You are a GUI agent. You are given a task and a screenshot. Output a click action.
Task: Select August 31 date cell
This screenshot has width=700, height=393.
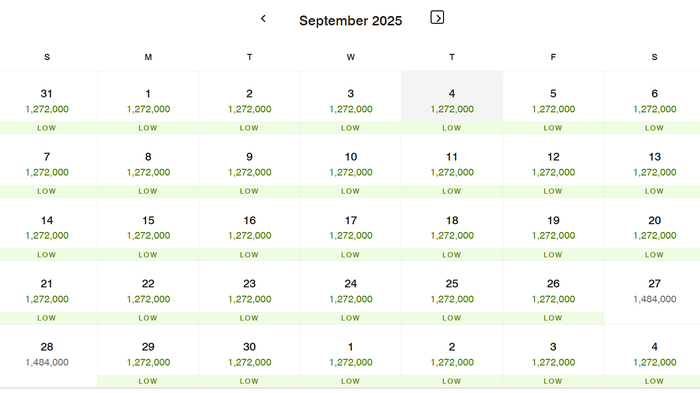(47, 102)
